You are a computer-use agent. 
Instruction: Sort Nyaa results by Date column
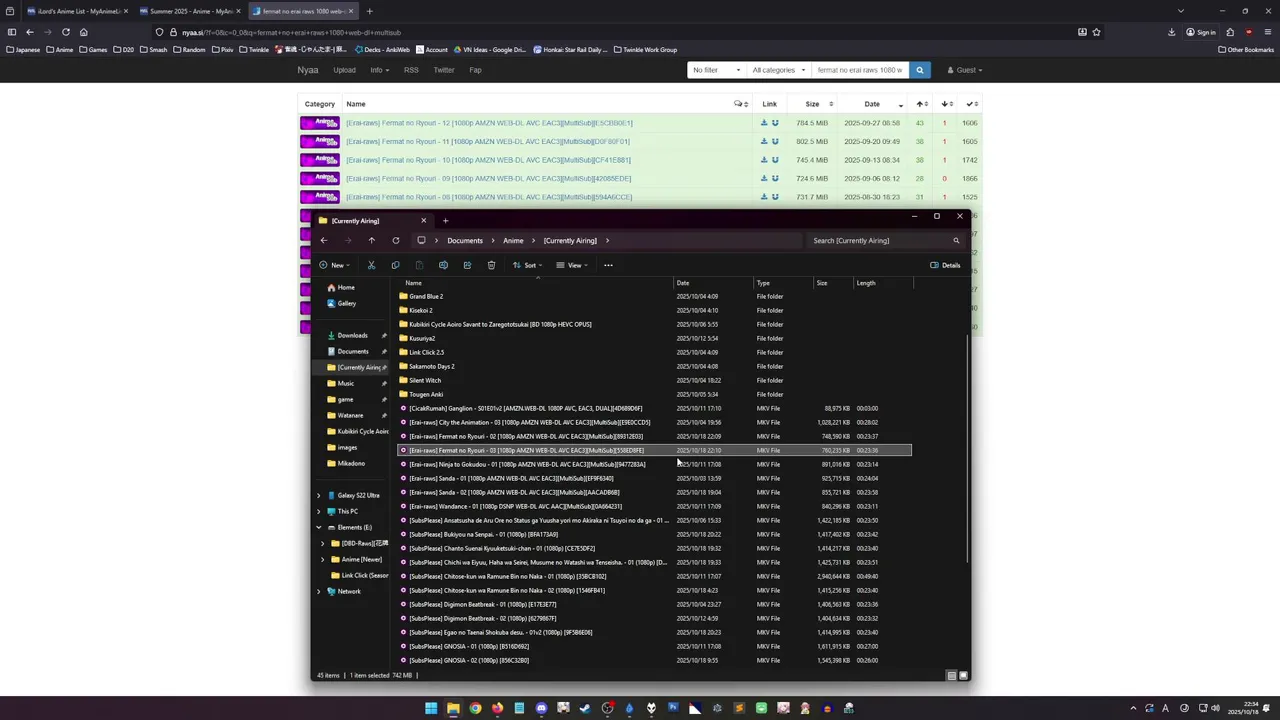pyautogui.click(x=872, y=104)
